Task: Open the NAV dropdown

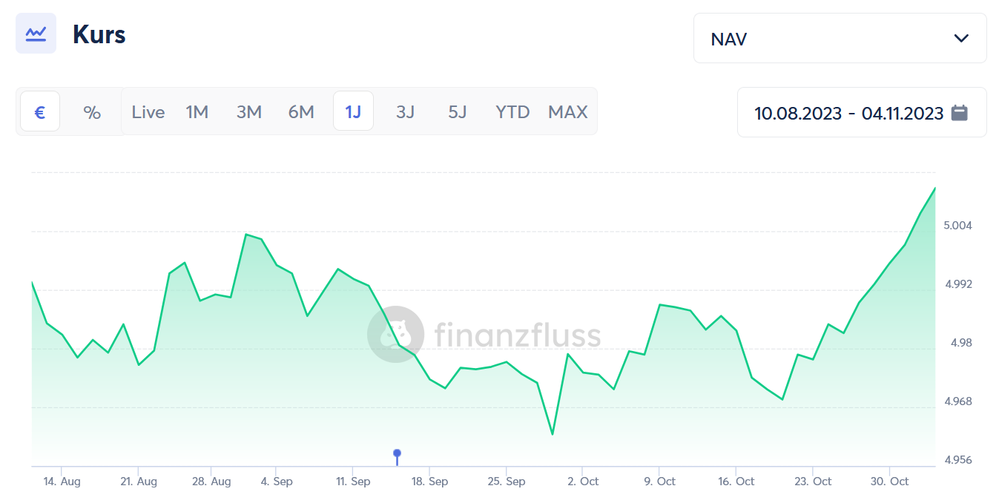Action: pos(840,38)
